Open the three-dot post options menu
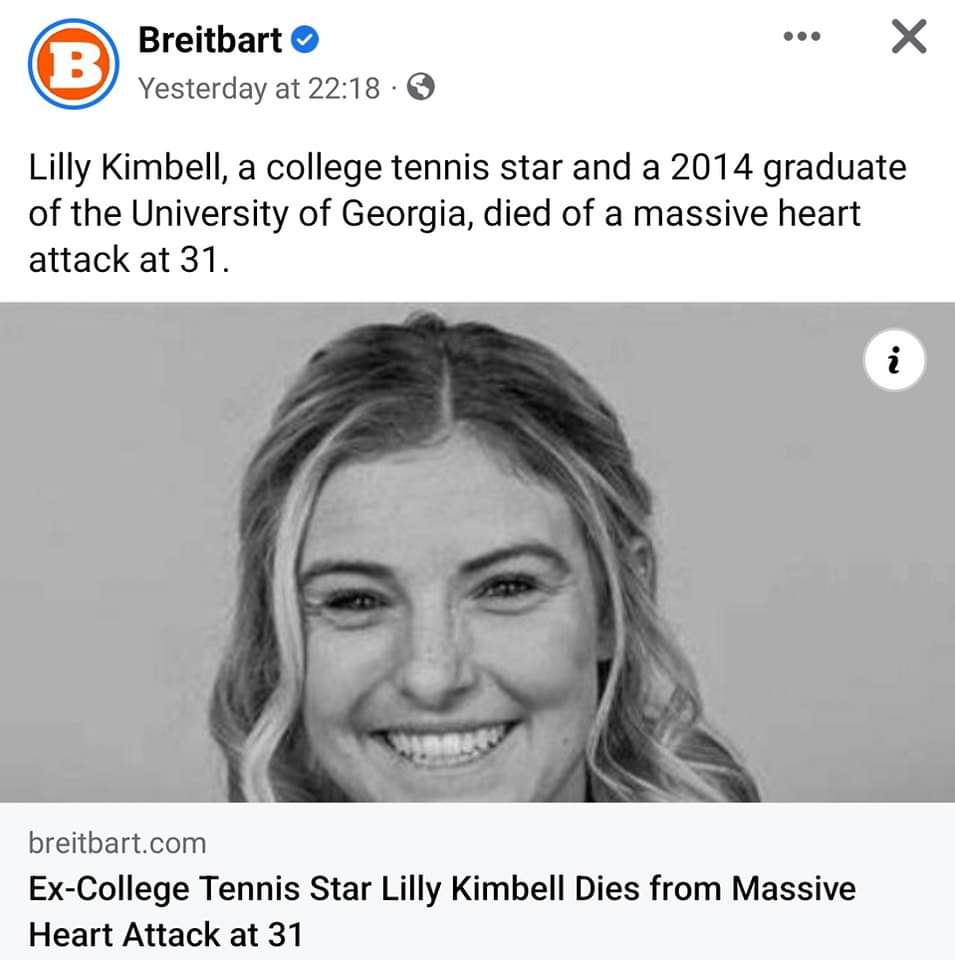The image size is (955, 960). 801,38
